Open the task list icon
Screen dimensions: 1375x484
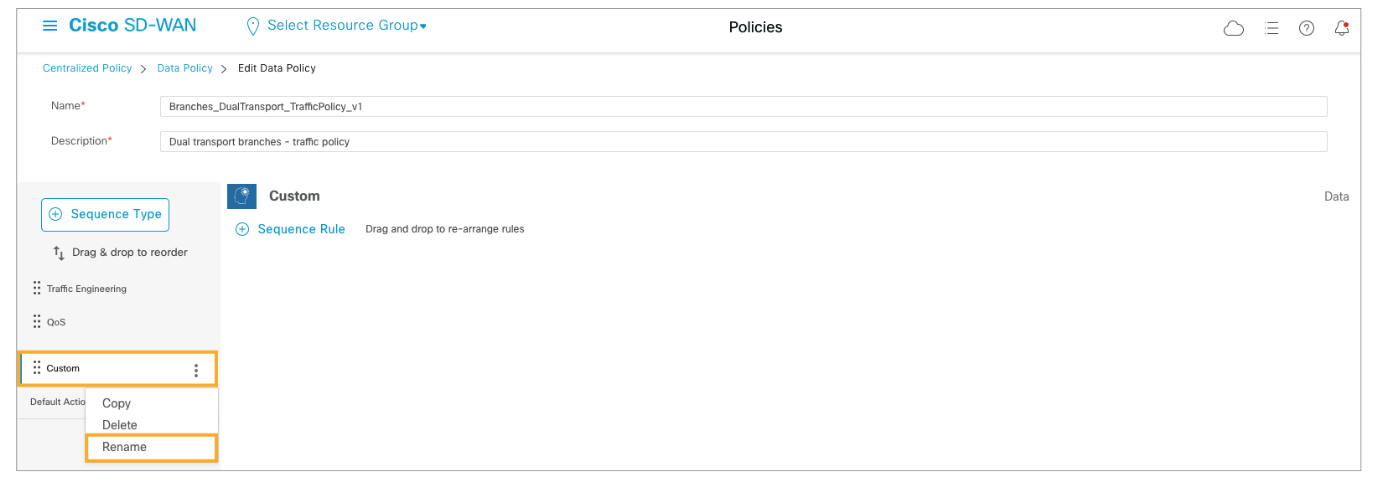point(1272,28)
